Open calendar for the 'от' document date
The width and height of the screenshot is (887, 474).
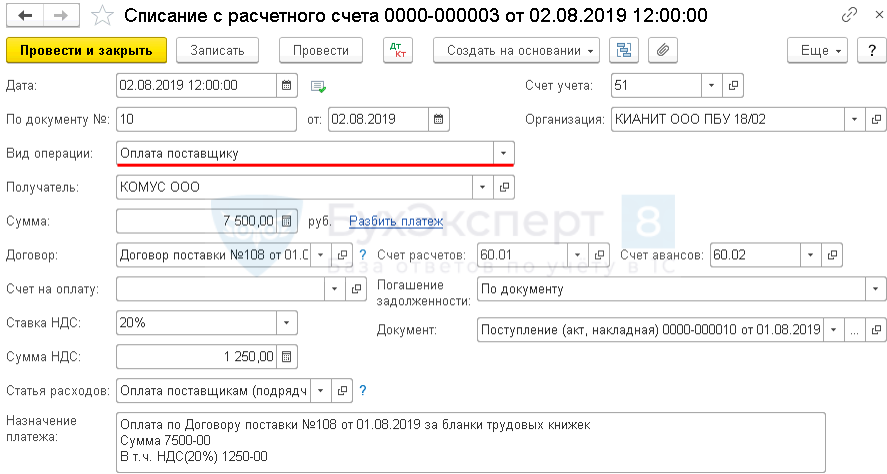438,119
